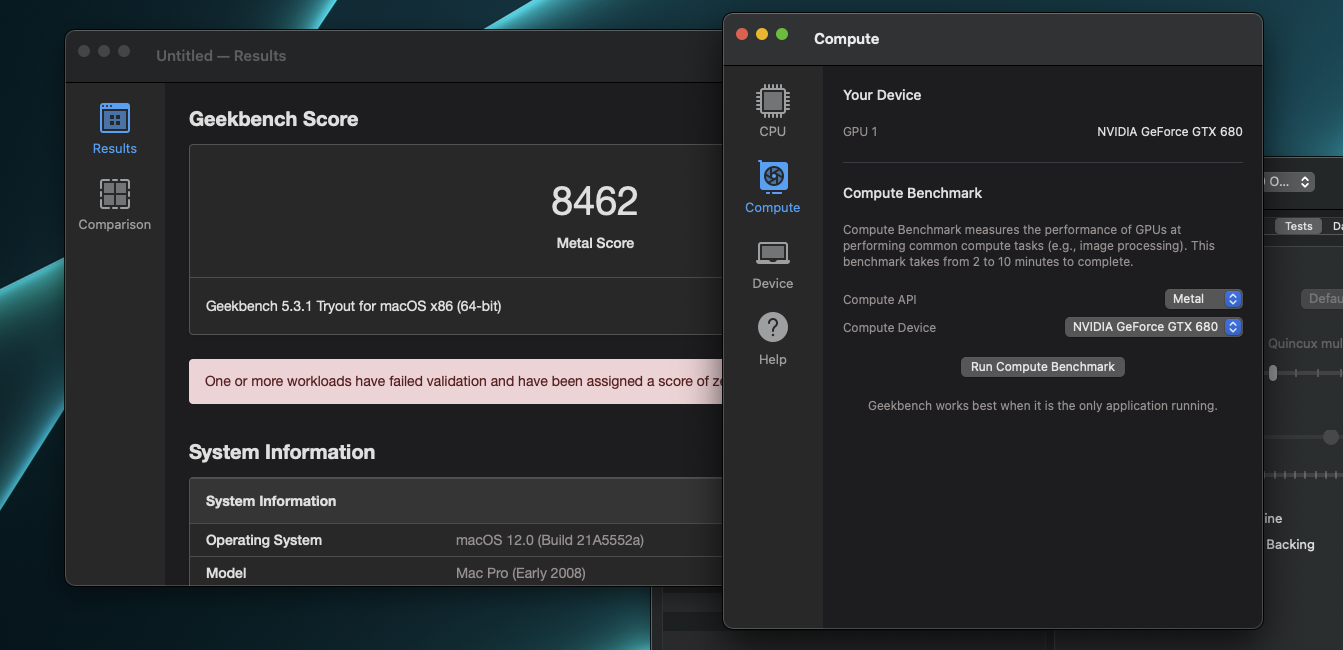Switch to the Tests tab in background window

[1298, 226]
